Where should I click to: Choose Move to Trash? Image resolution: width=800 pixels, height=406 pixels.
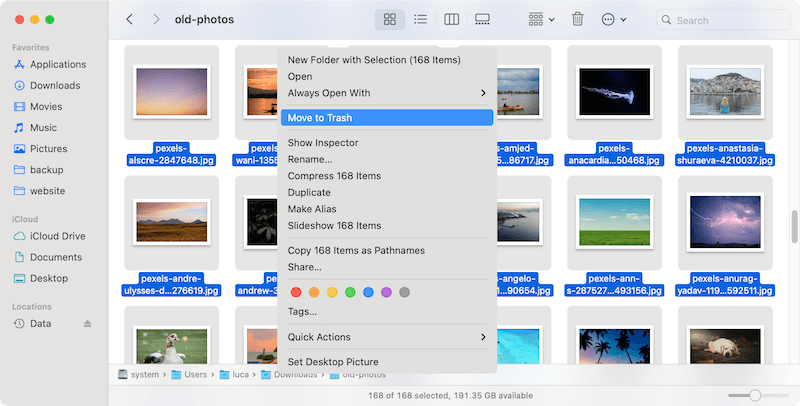(x=387, y=118)
